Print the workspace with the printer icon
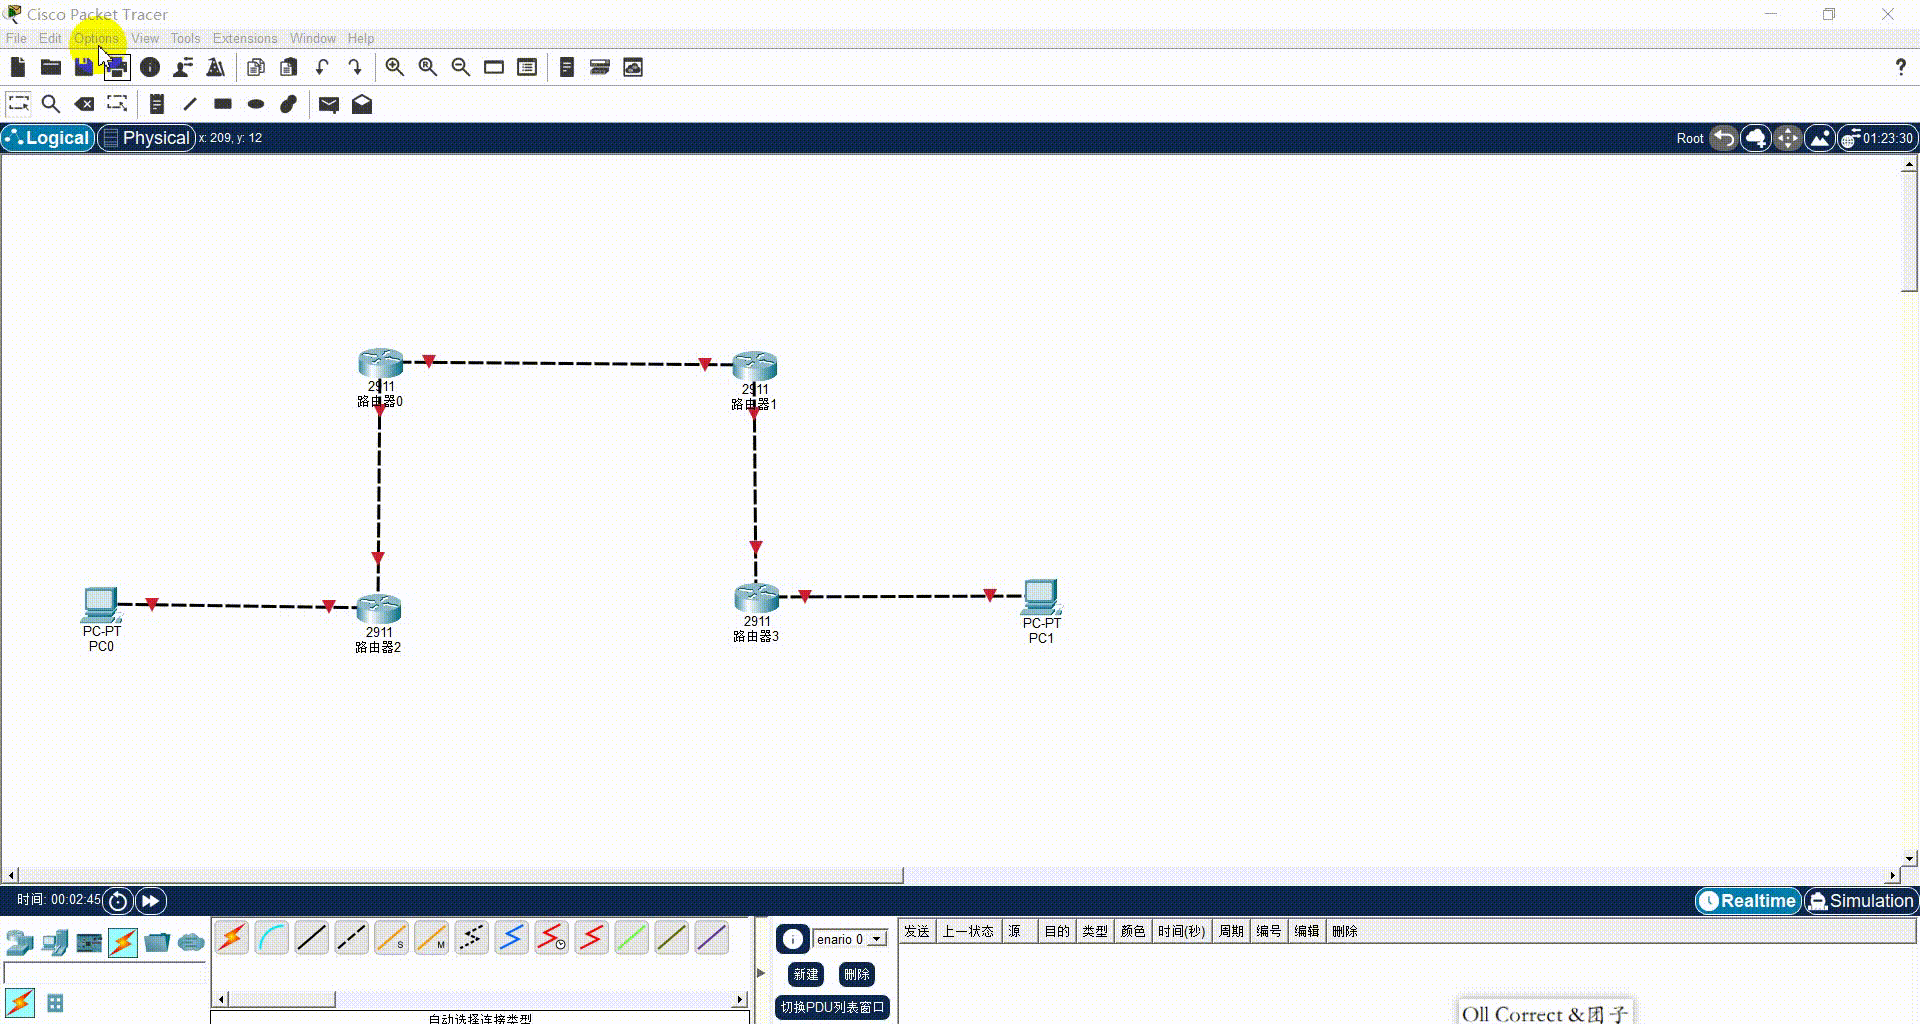This screenshot has height=1024, width=1920. pos(117,67)
